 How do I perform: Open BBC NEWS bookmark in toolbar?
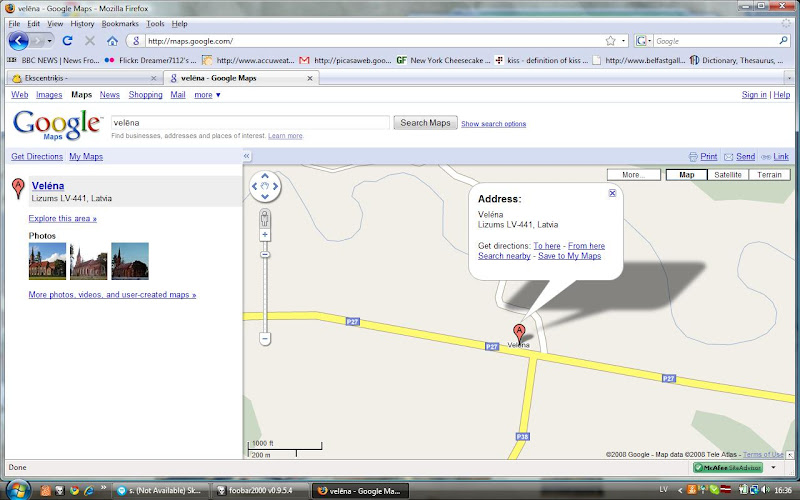54,60
